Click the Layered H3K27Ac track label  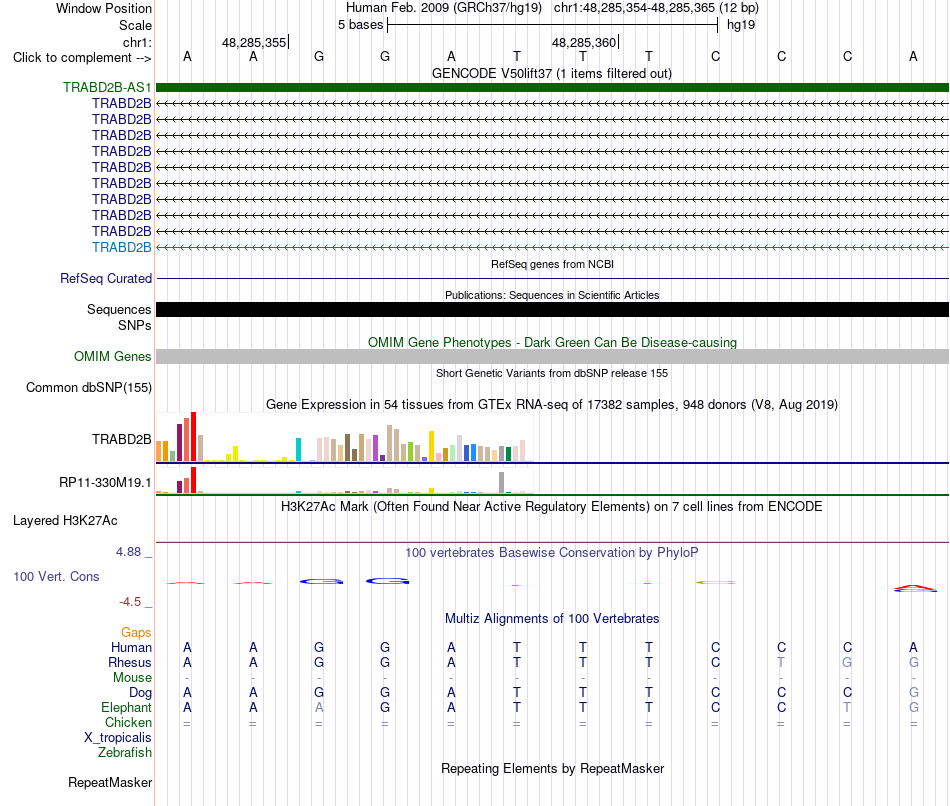[65, 521]
